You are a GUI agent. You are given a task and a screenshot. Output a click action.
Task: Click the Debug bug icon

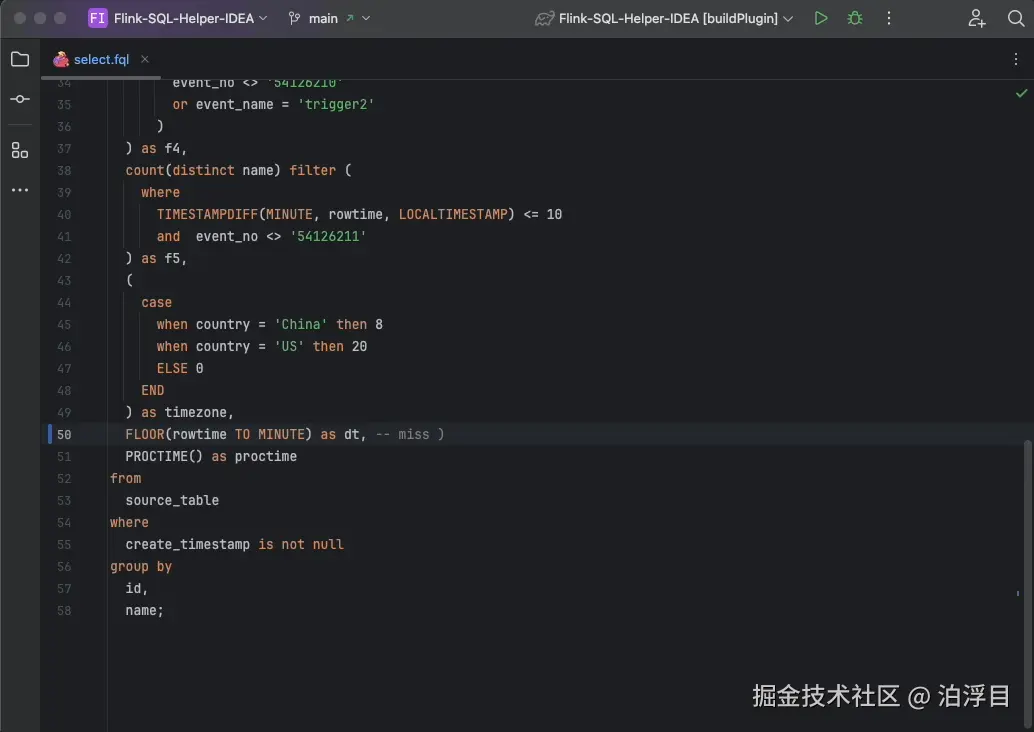pos(855,18)
